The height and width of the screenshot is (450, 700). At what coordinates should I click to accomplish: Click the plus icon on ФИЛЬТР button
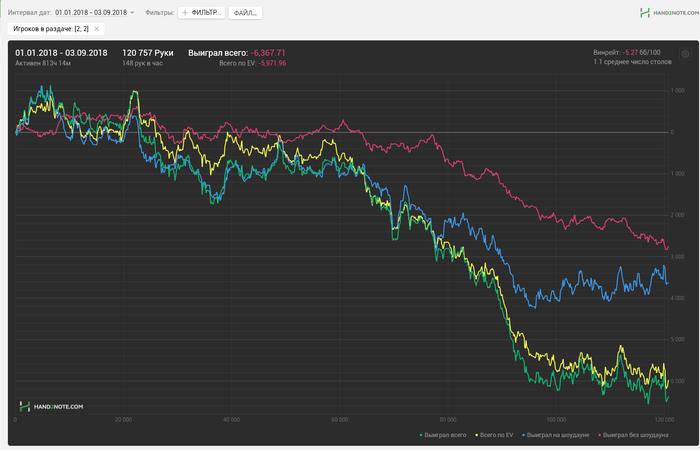[185, 12]
